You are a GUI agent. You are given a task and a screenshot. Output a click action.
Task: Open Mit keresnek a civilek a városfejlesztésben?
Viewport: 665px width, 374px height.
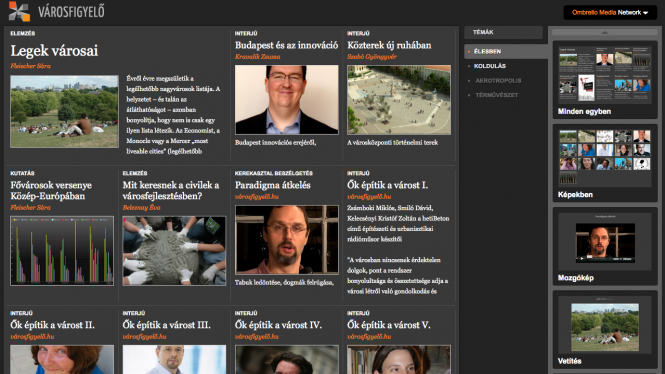171,191
